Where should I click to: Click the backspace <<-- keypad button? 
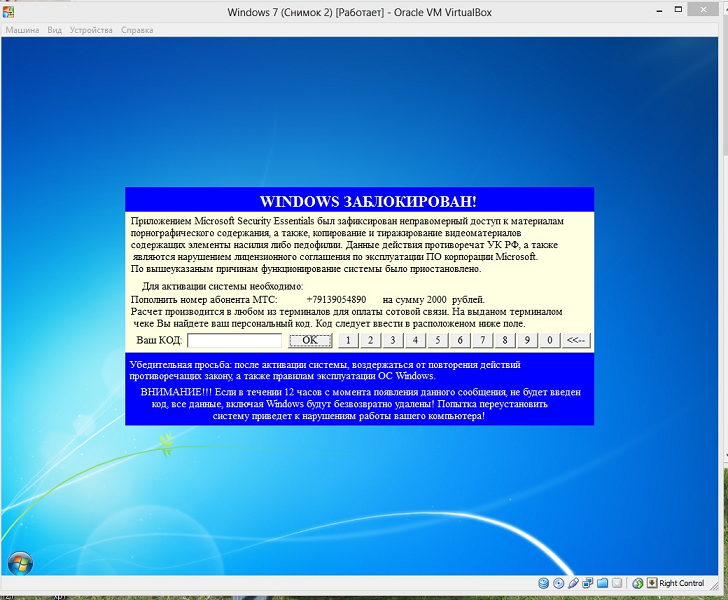click(576, 340)
